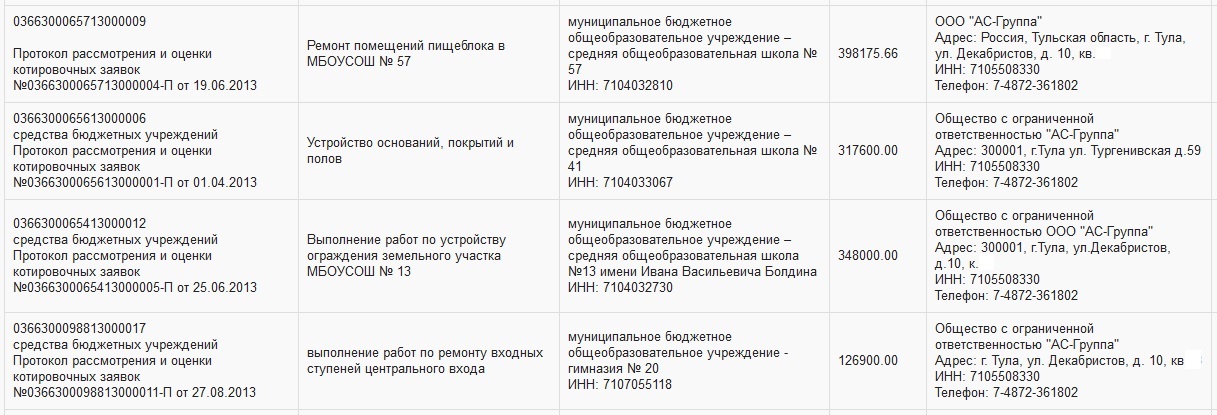This screenshot has width=1217, height=415.
Task: Select 'Ремонт помещений пищеблока' description cell
Action: (x=405, y=53)
